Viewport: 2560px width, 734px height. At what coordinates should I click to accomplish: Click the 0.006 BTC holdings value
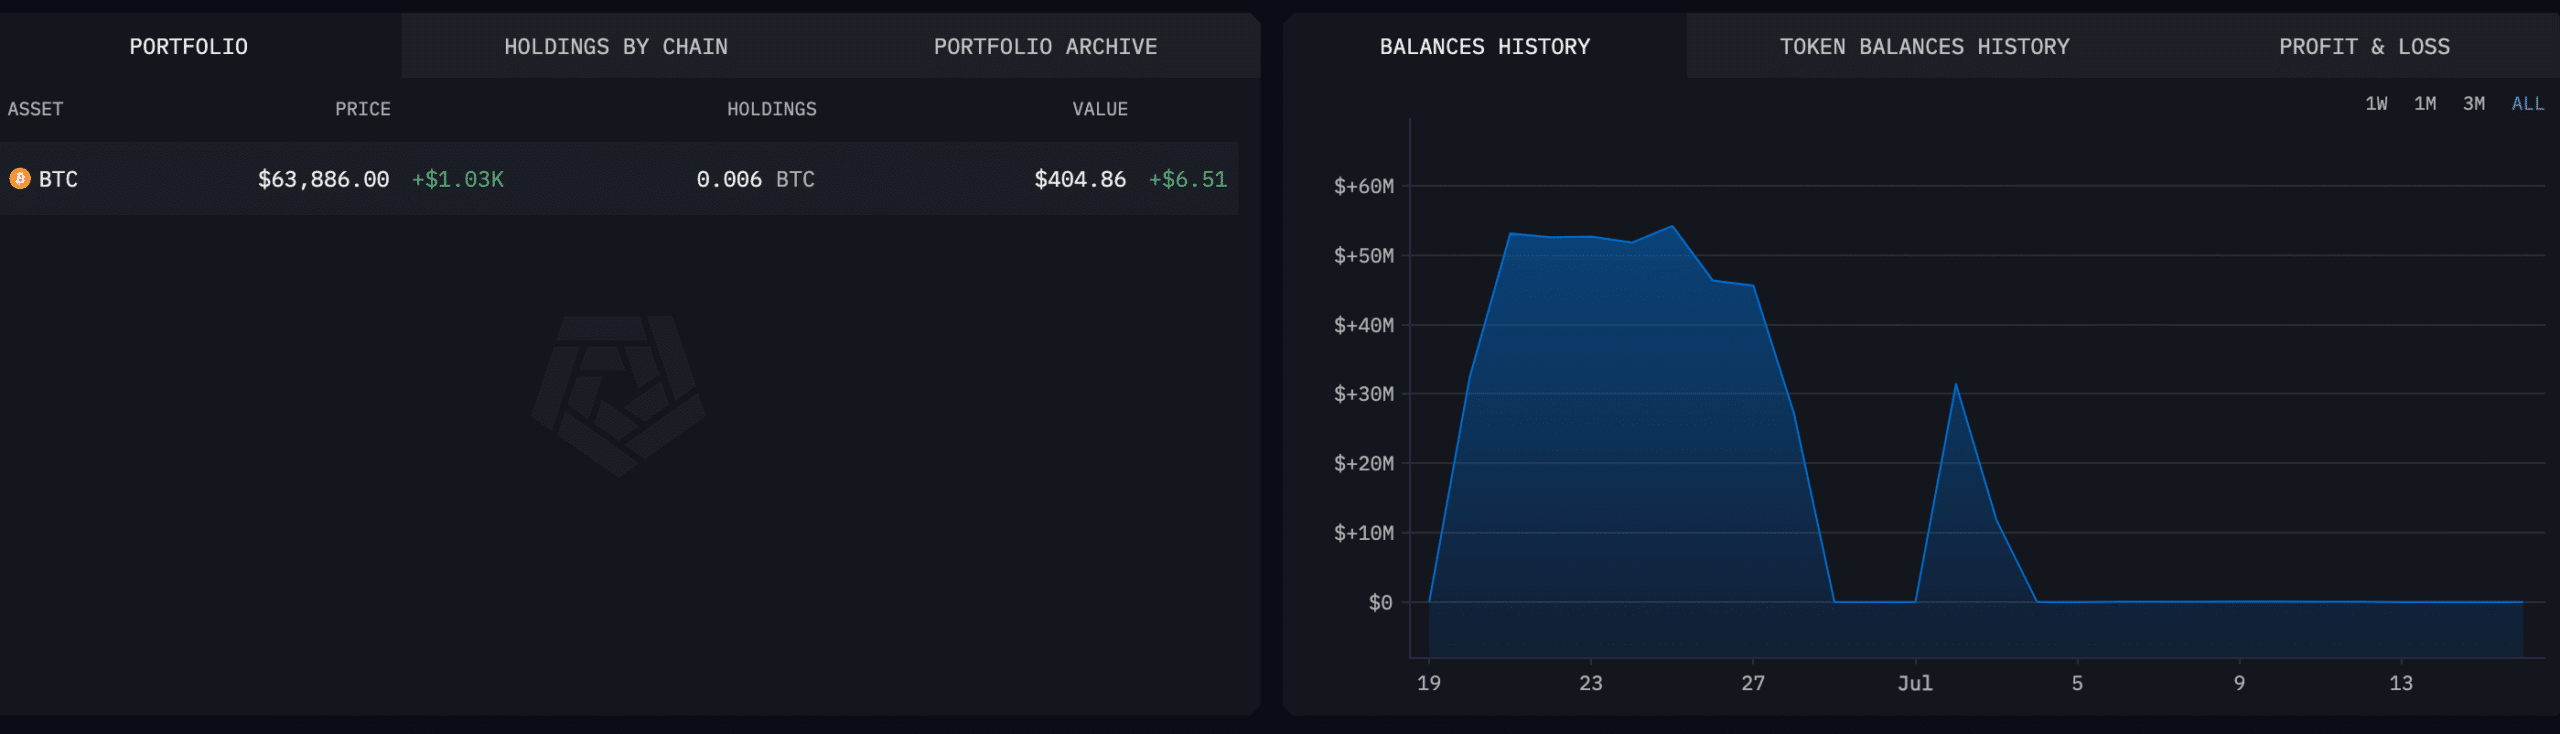[756, 179]
